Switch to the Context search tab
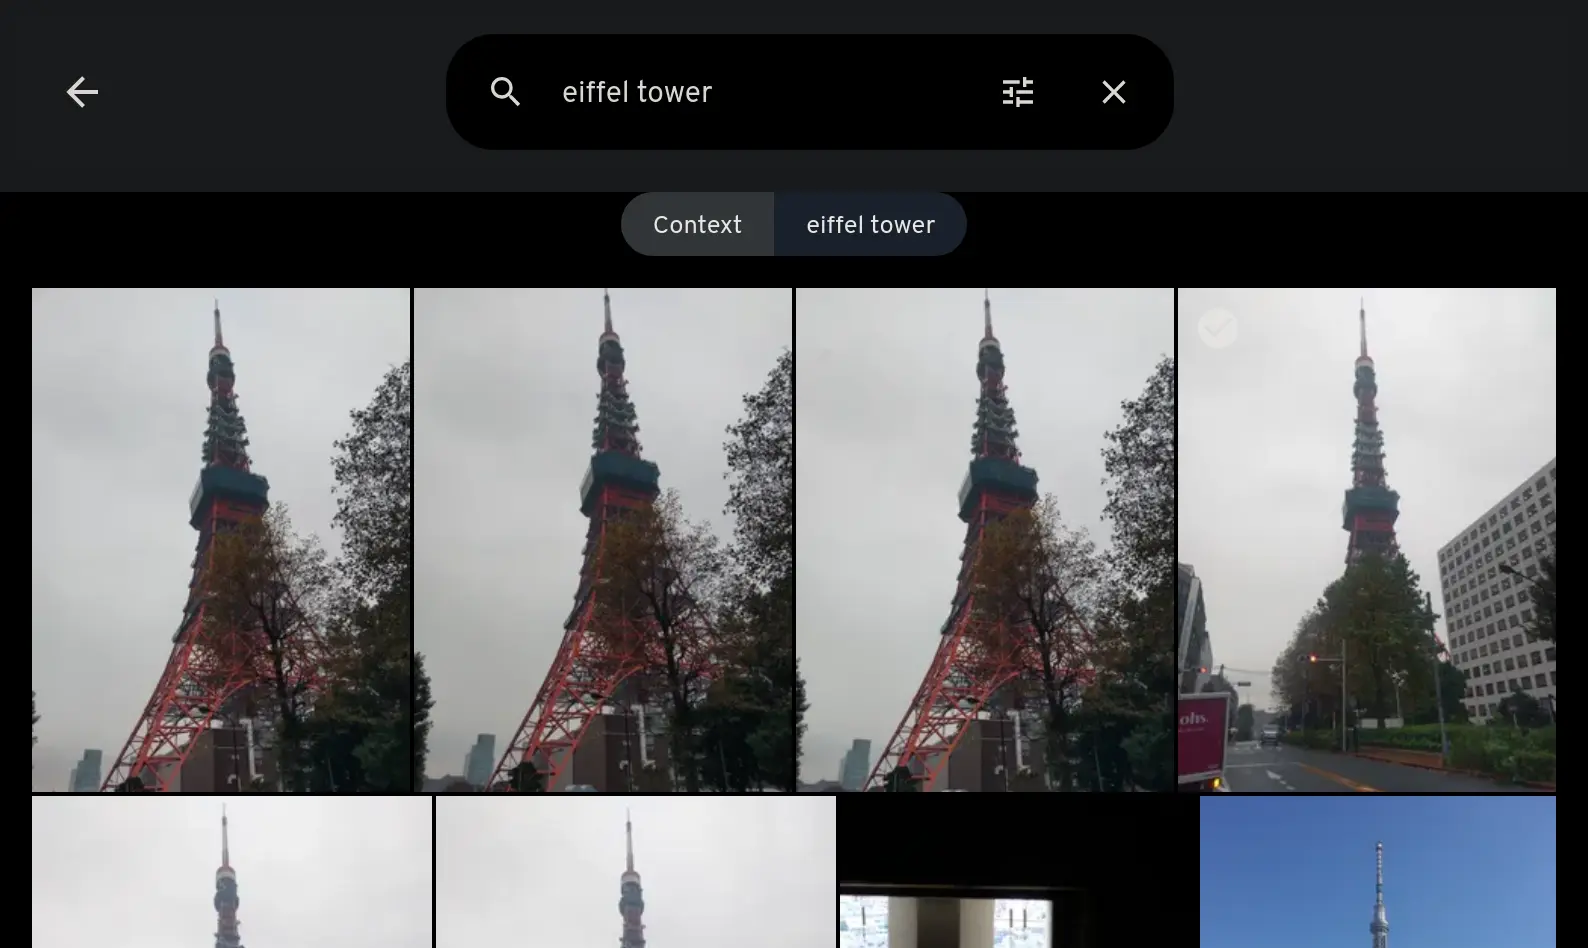Image resolution: width=1588 pixels, height=948 pixels. point(698,224)
